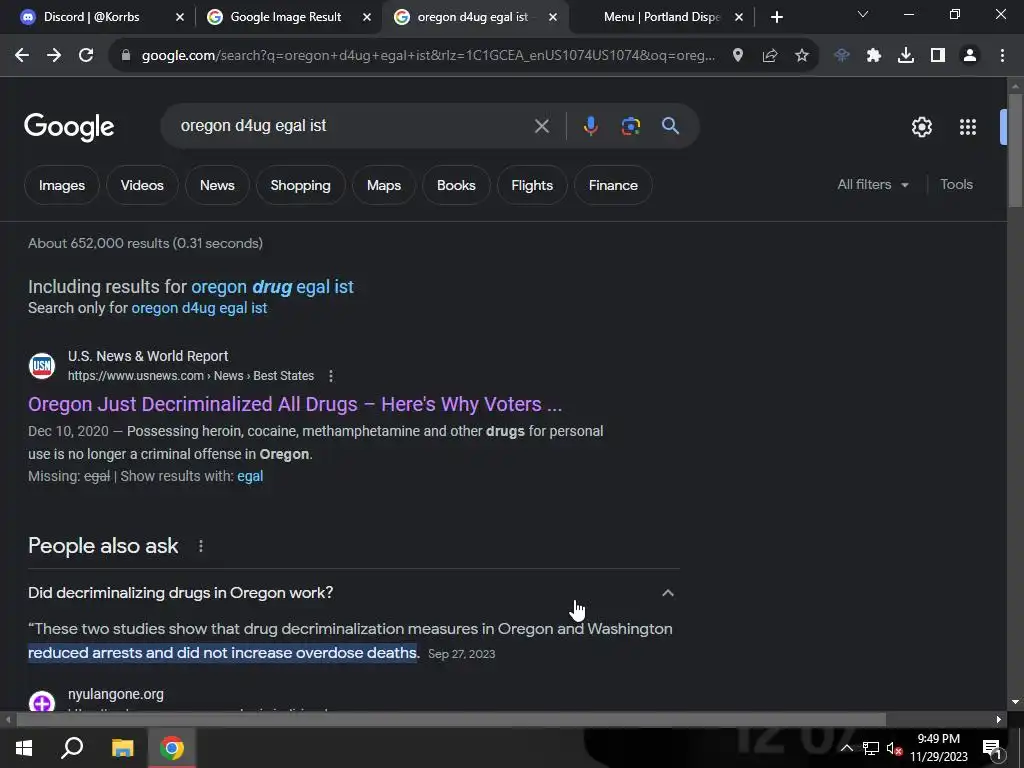Open the Google apps grid
The height and width of the screenshot is (768, 1024).
click(968, 127)
